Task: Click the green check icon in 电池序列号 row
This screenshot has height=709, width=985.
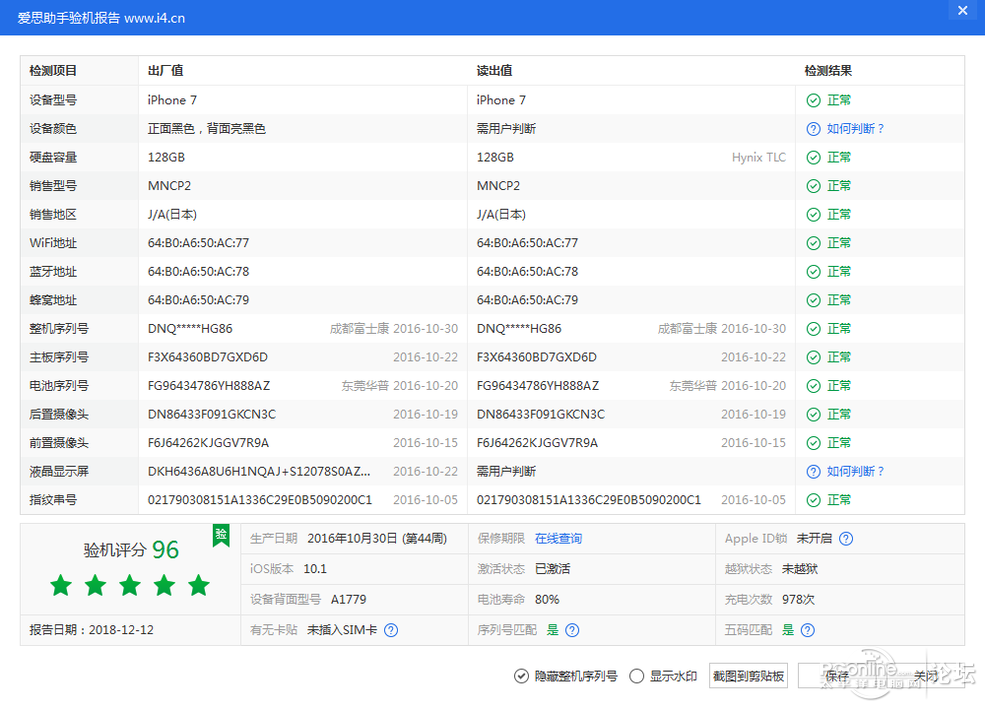Action: point(814,386)
